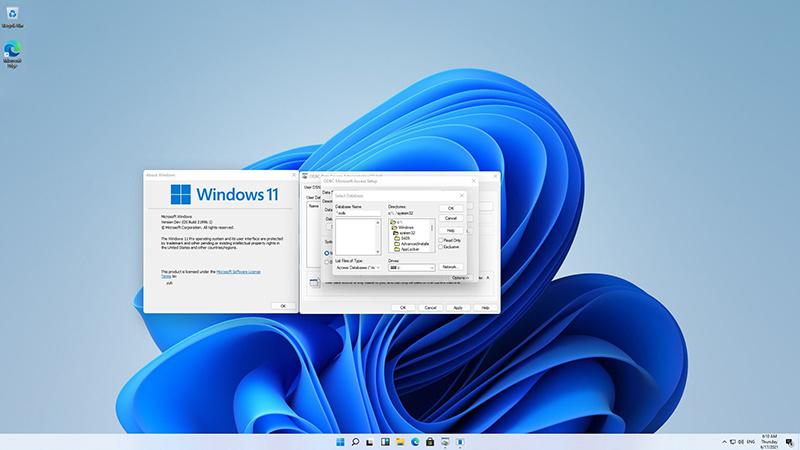Close the Select Database dialog

click(462, 195)
